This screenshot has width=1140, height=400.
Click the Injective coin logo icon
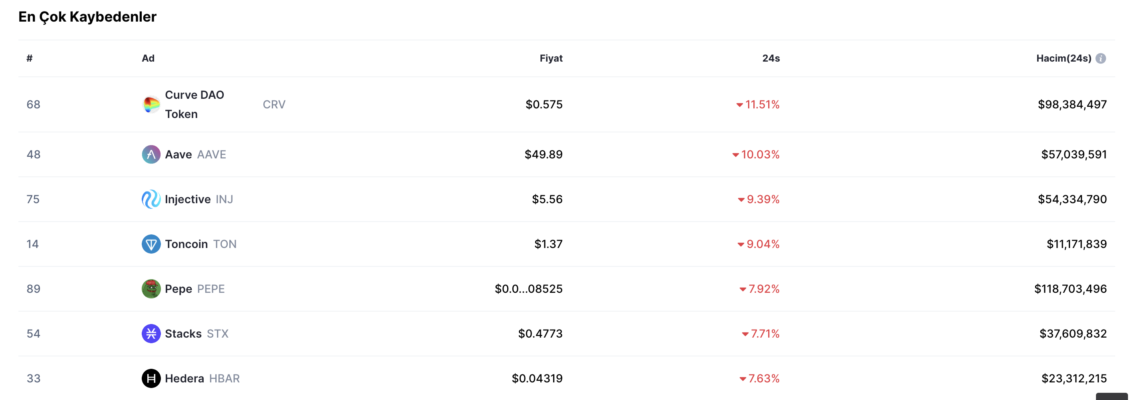[x=151, y=199]
